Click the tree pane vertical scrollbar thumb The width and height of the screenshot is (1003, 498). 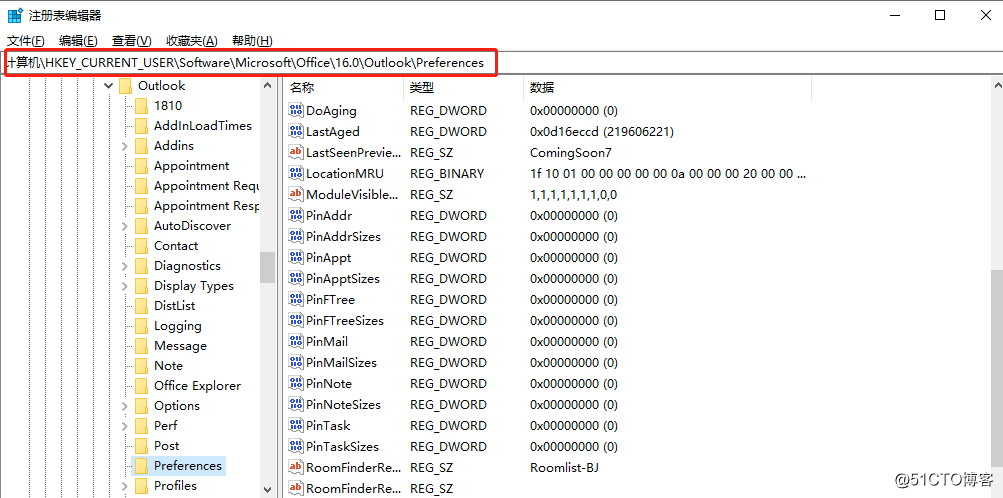click(267, 267)
